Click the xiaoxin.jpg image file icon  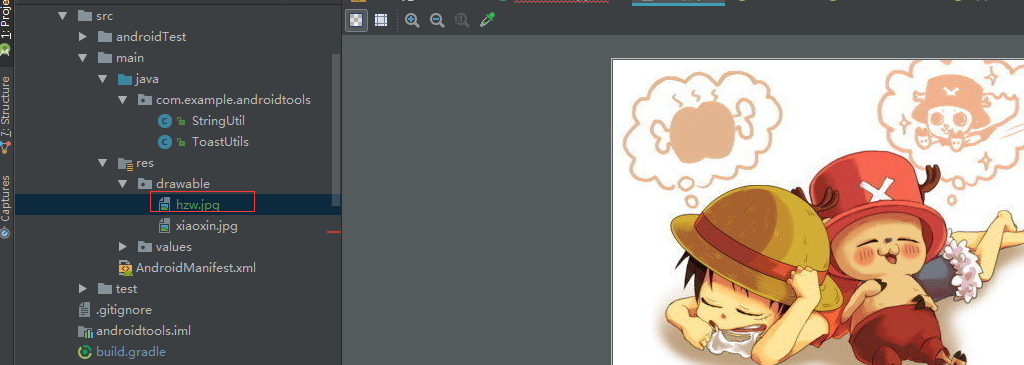tap(165, 226)
